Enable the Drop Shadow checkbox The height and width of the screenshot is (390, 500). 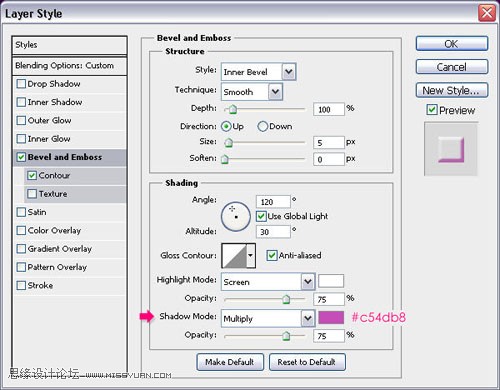point(21,84)
